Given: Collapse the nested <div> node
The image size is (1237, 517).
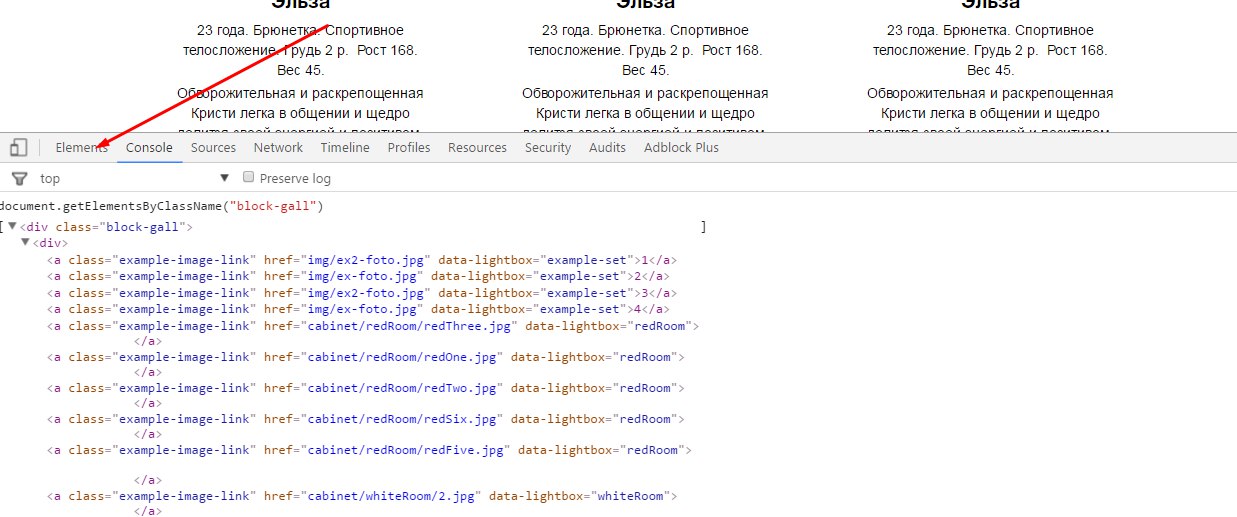Looking at the screenshot, I should pos(26,242).
